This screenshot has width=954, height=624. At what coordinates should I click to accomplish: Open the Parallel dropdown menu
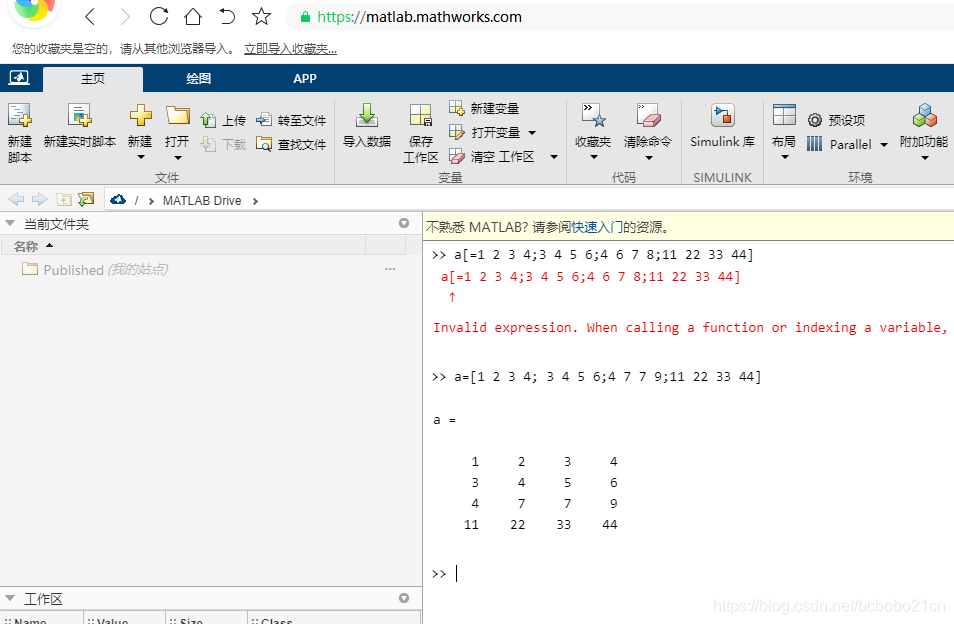883,145
